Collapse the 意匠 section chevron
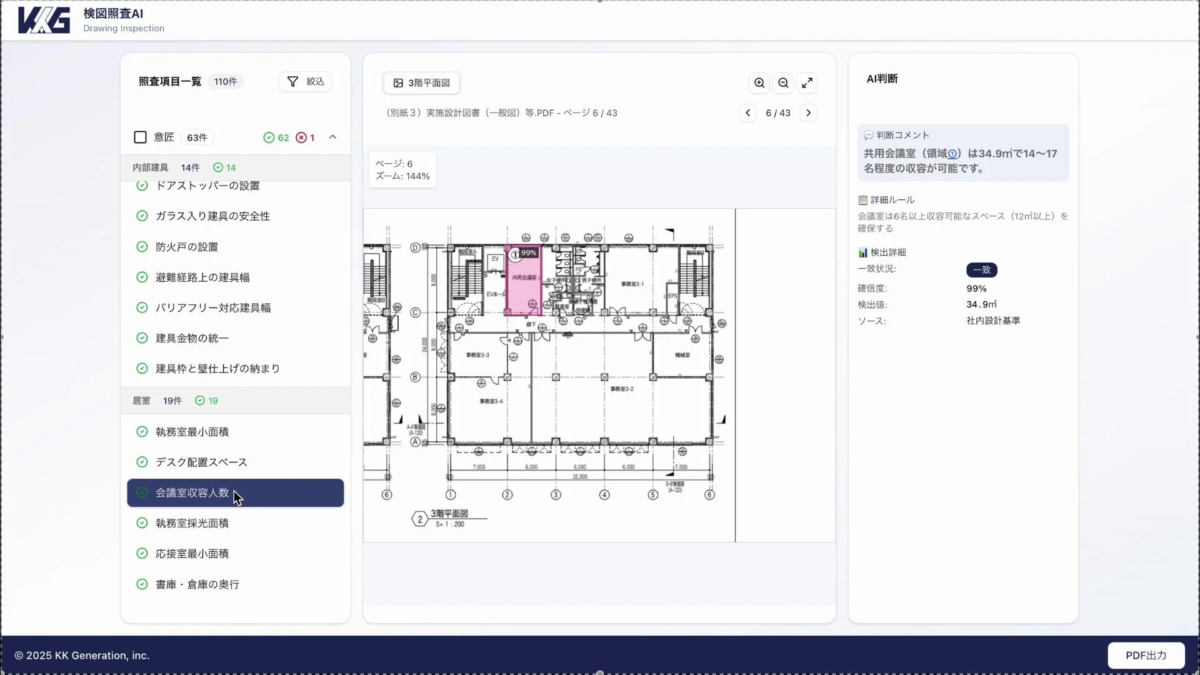 [x=334, y=137]
